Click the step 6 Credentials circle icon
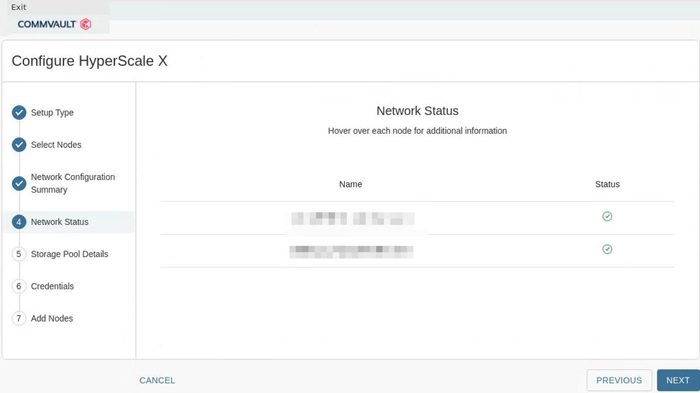The image size is (700, 393). 19,286
